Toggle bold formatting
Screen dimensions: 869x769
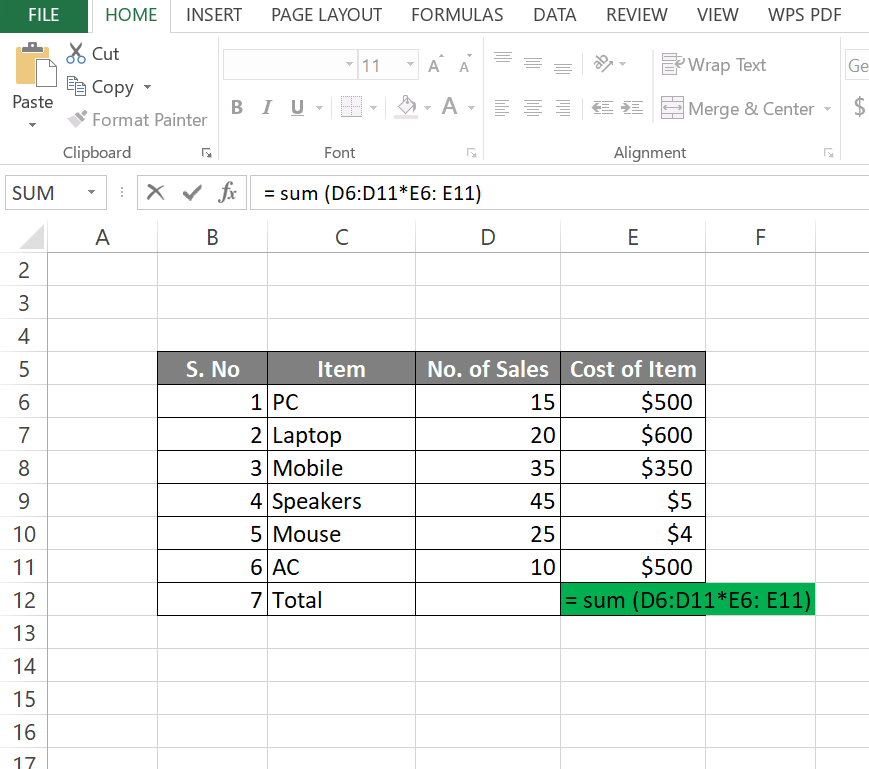point(236,107)
